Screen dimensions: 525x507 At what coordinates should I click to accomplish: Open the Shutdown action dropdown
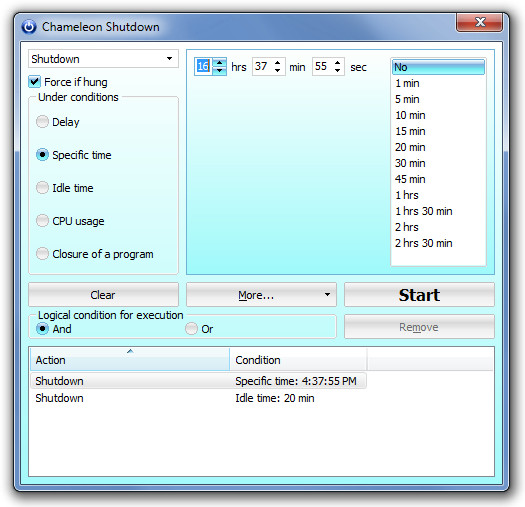(x=103, y=59)
